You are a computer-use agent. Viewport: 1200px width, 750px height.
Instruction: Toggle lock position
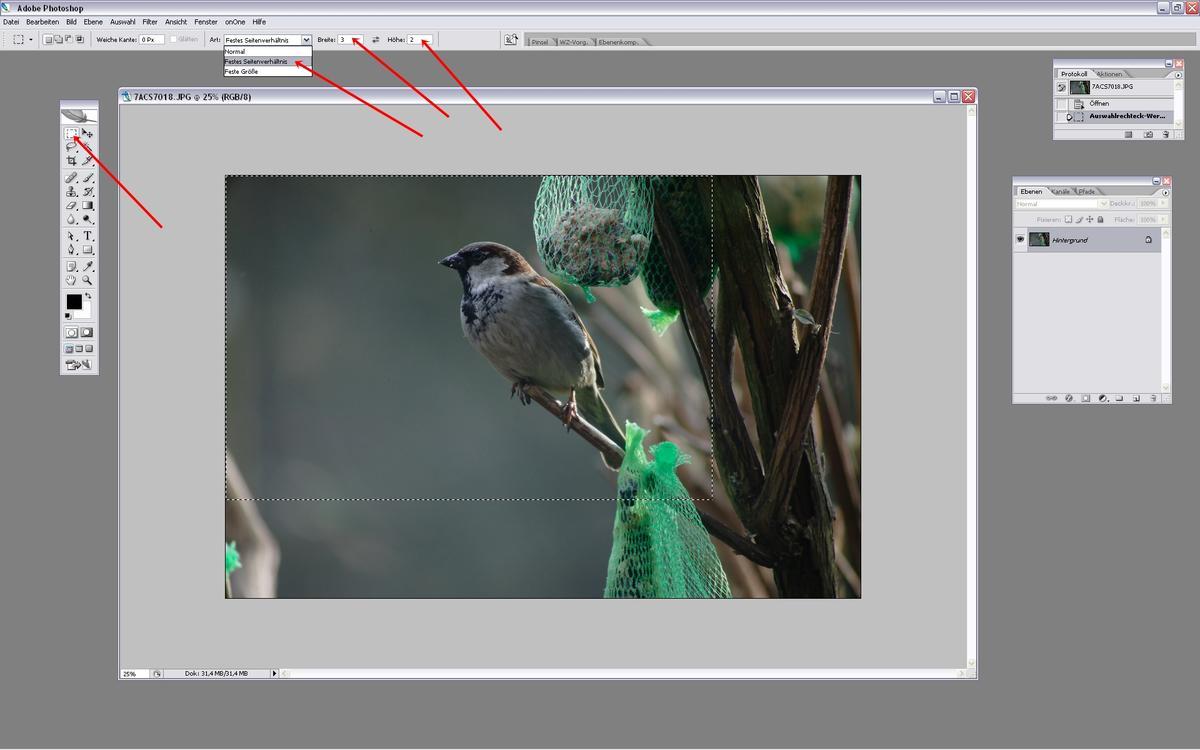click(x=1090, y=219)
